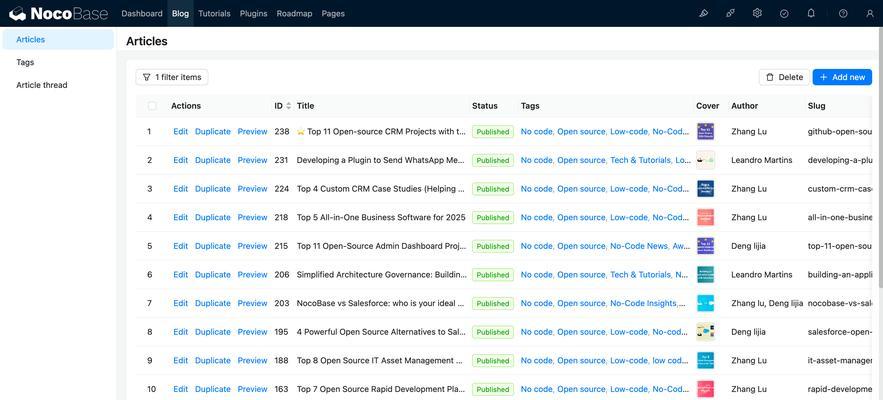Open cover thumbnail of article 231
Screen dimensions: 883x400
(x=706, y=161)
